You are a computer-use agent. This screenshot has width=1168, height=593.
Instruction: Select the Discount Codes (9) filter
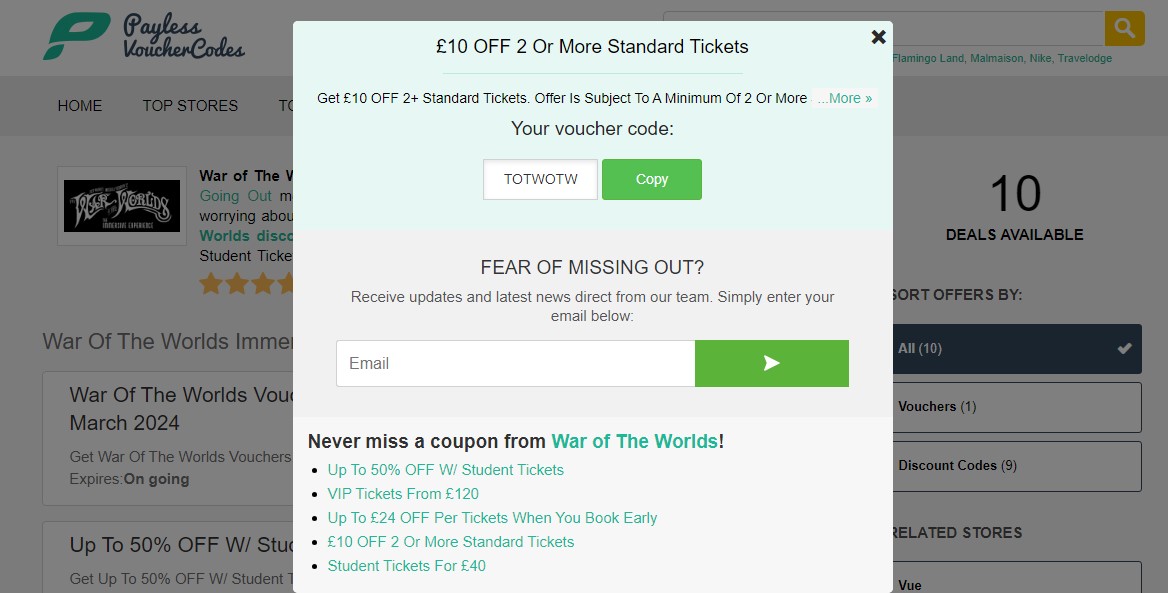[956, 465]
